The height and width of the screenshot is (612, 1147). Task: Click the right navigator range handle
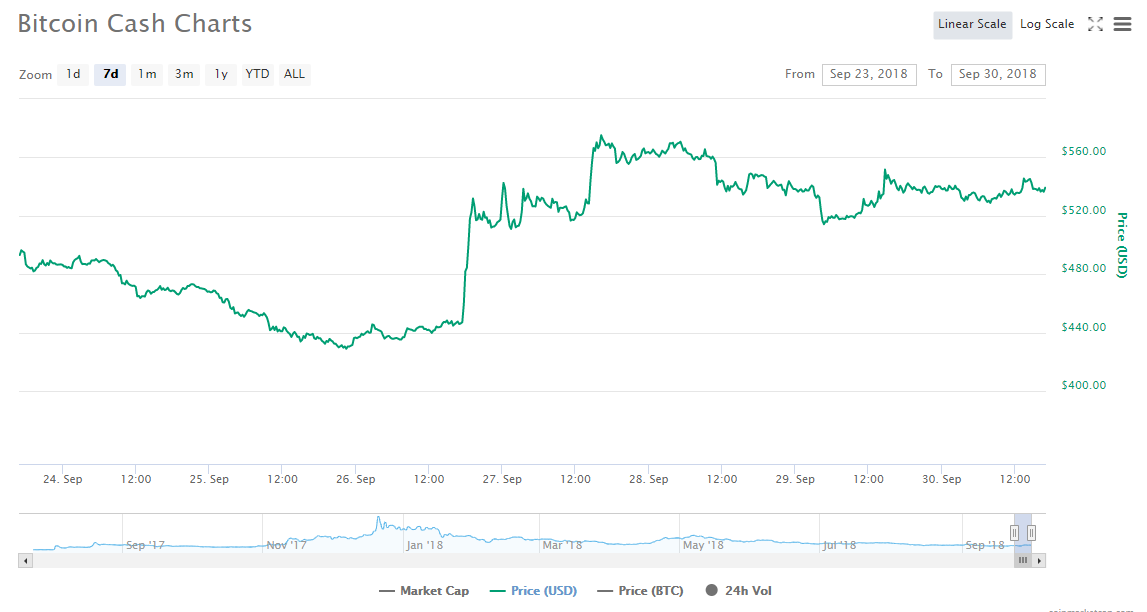(x=1031, y=533)
